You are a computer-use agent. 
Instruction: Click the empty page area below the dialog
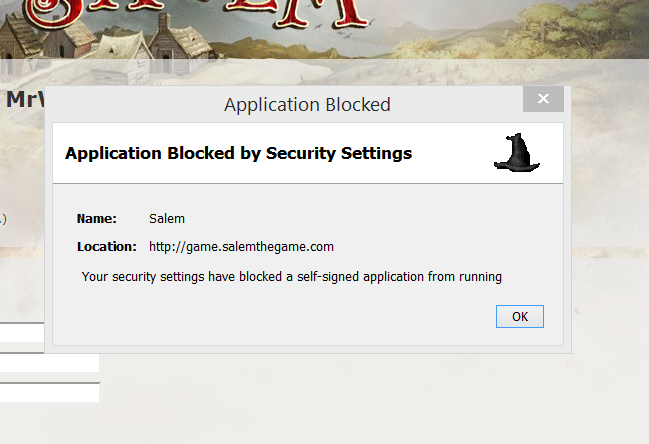350,400
